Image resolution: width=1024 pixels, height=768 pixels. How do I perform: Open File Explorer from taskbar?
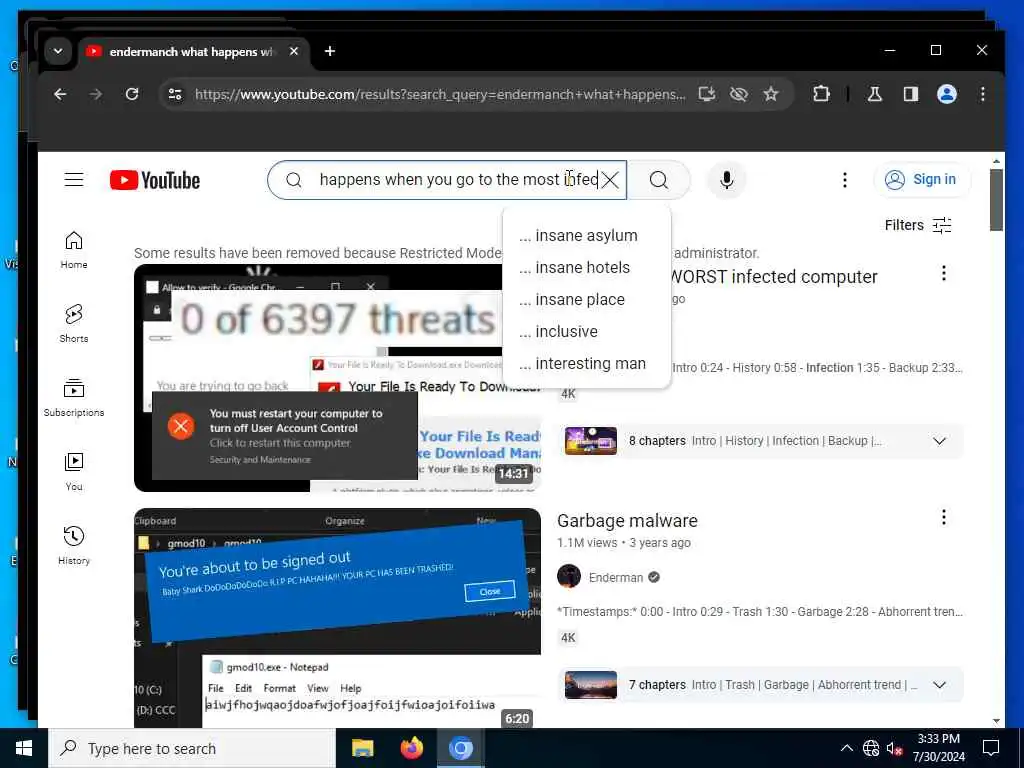tap(362, 748)
